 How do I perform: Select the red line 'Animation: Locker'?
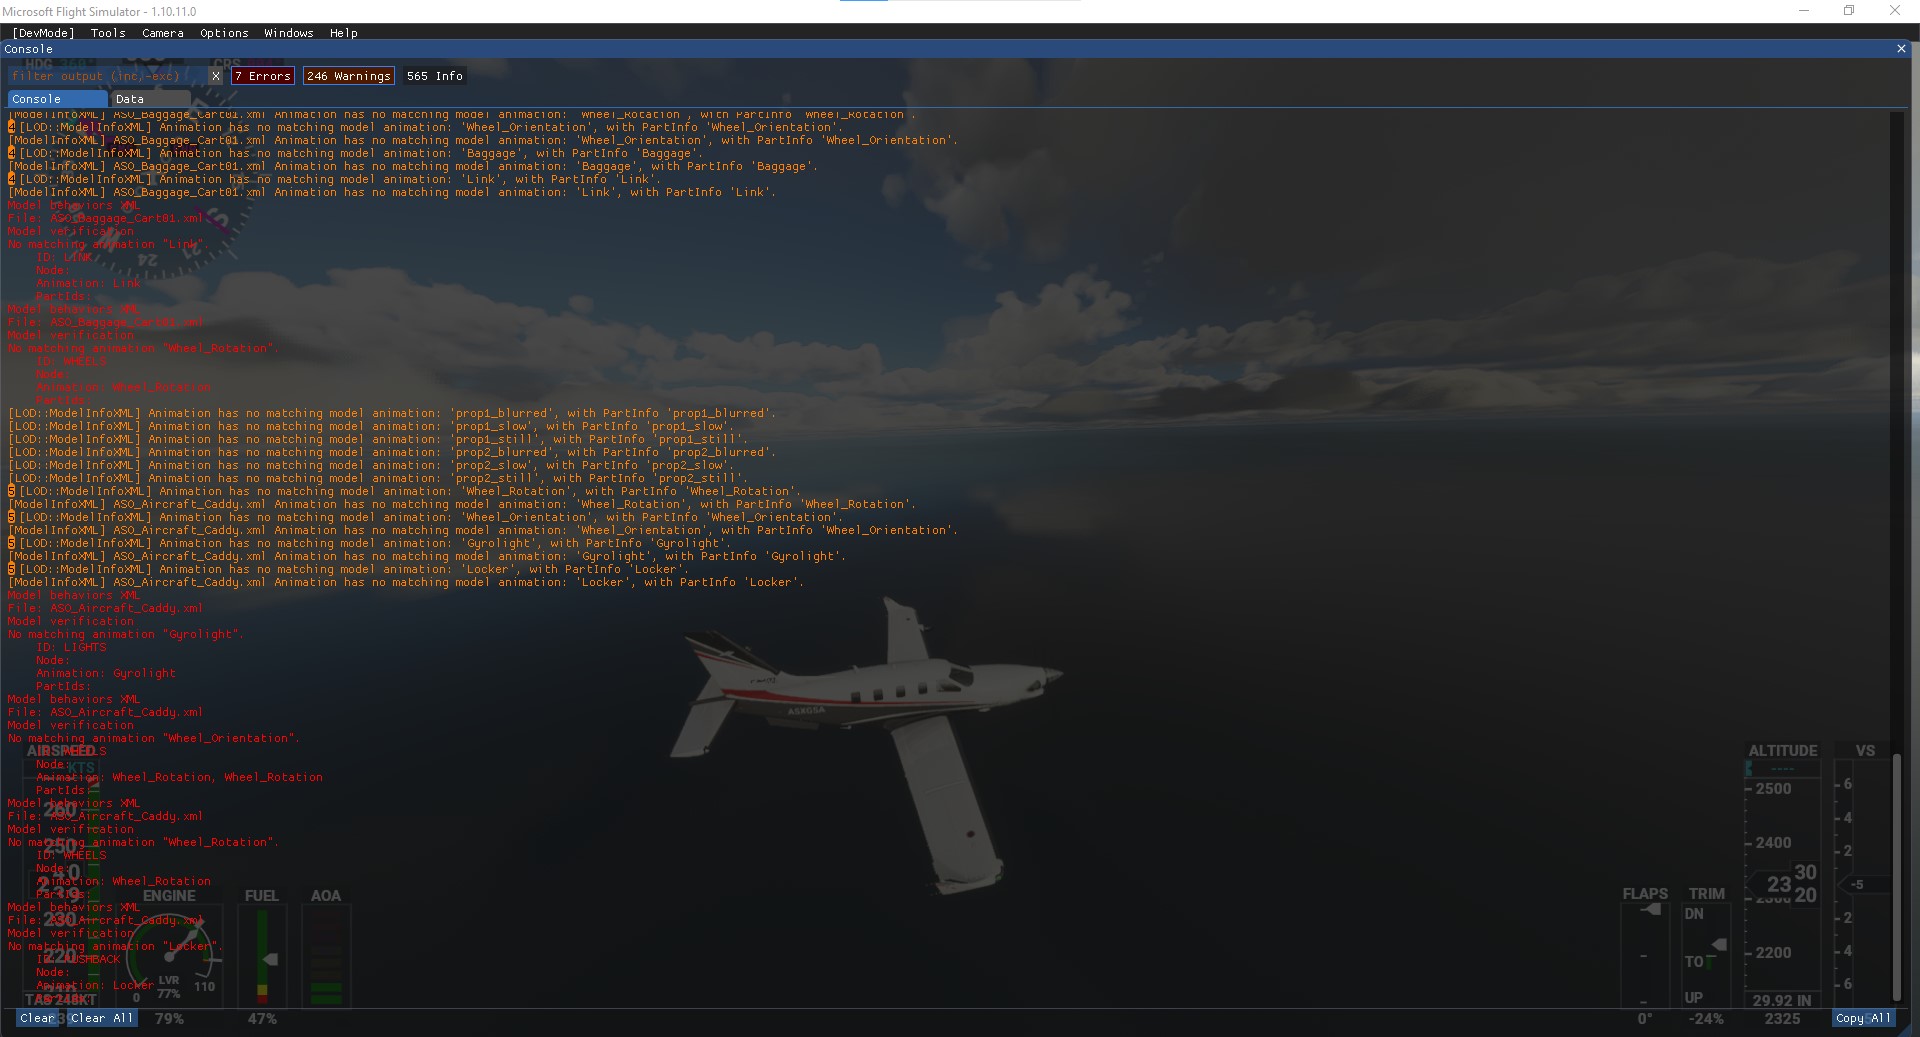[95, 985]
